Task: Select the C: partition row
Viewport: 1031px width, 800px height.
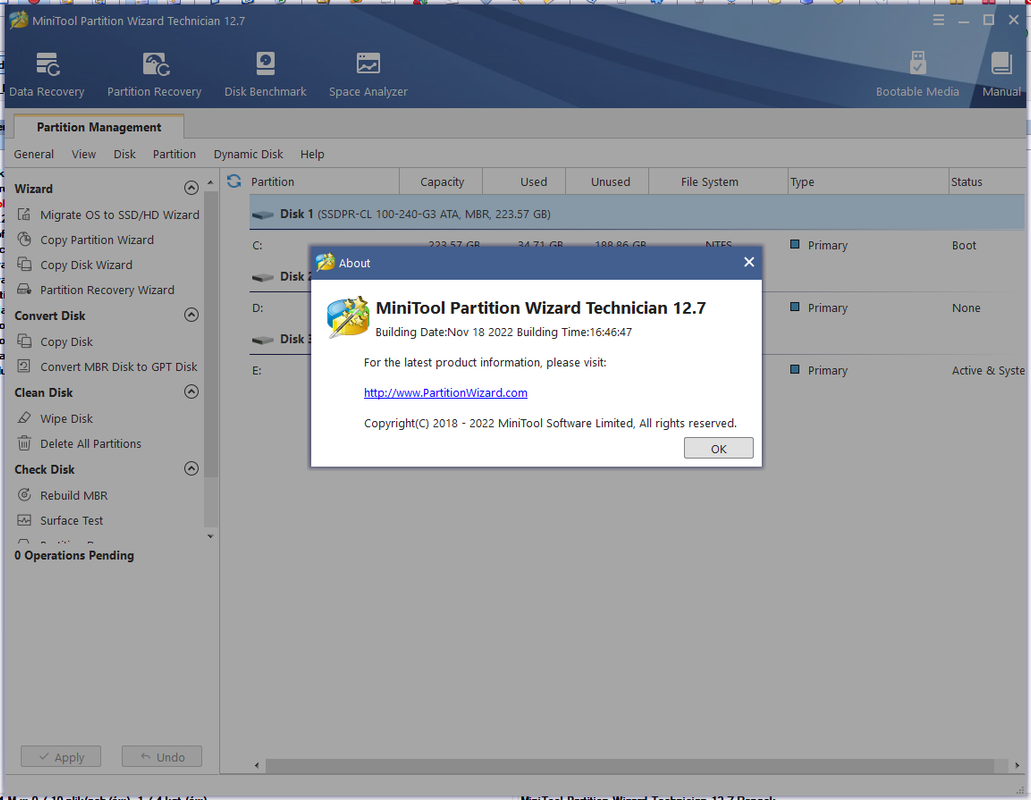Action: point(636,245)
